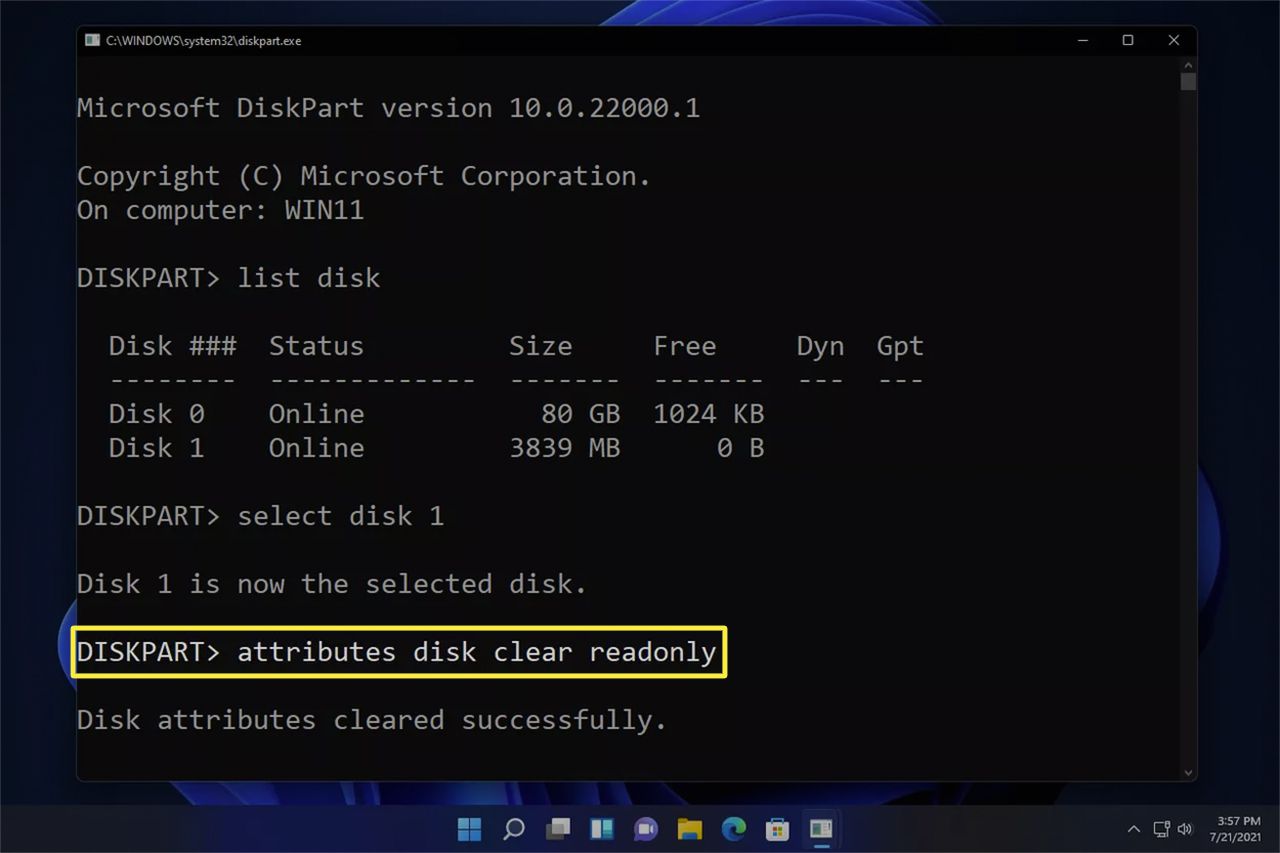
Task: Click Online status in Disk 0 row
Action: coord(316,414)
